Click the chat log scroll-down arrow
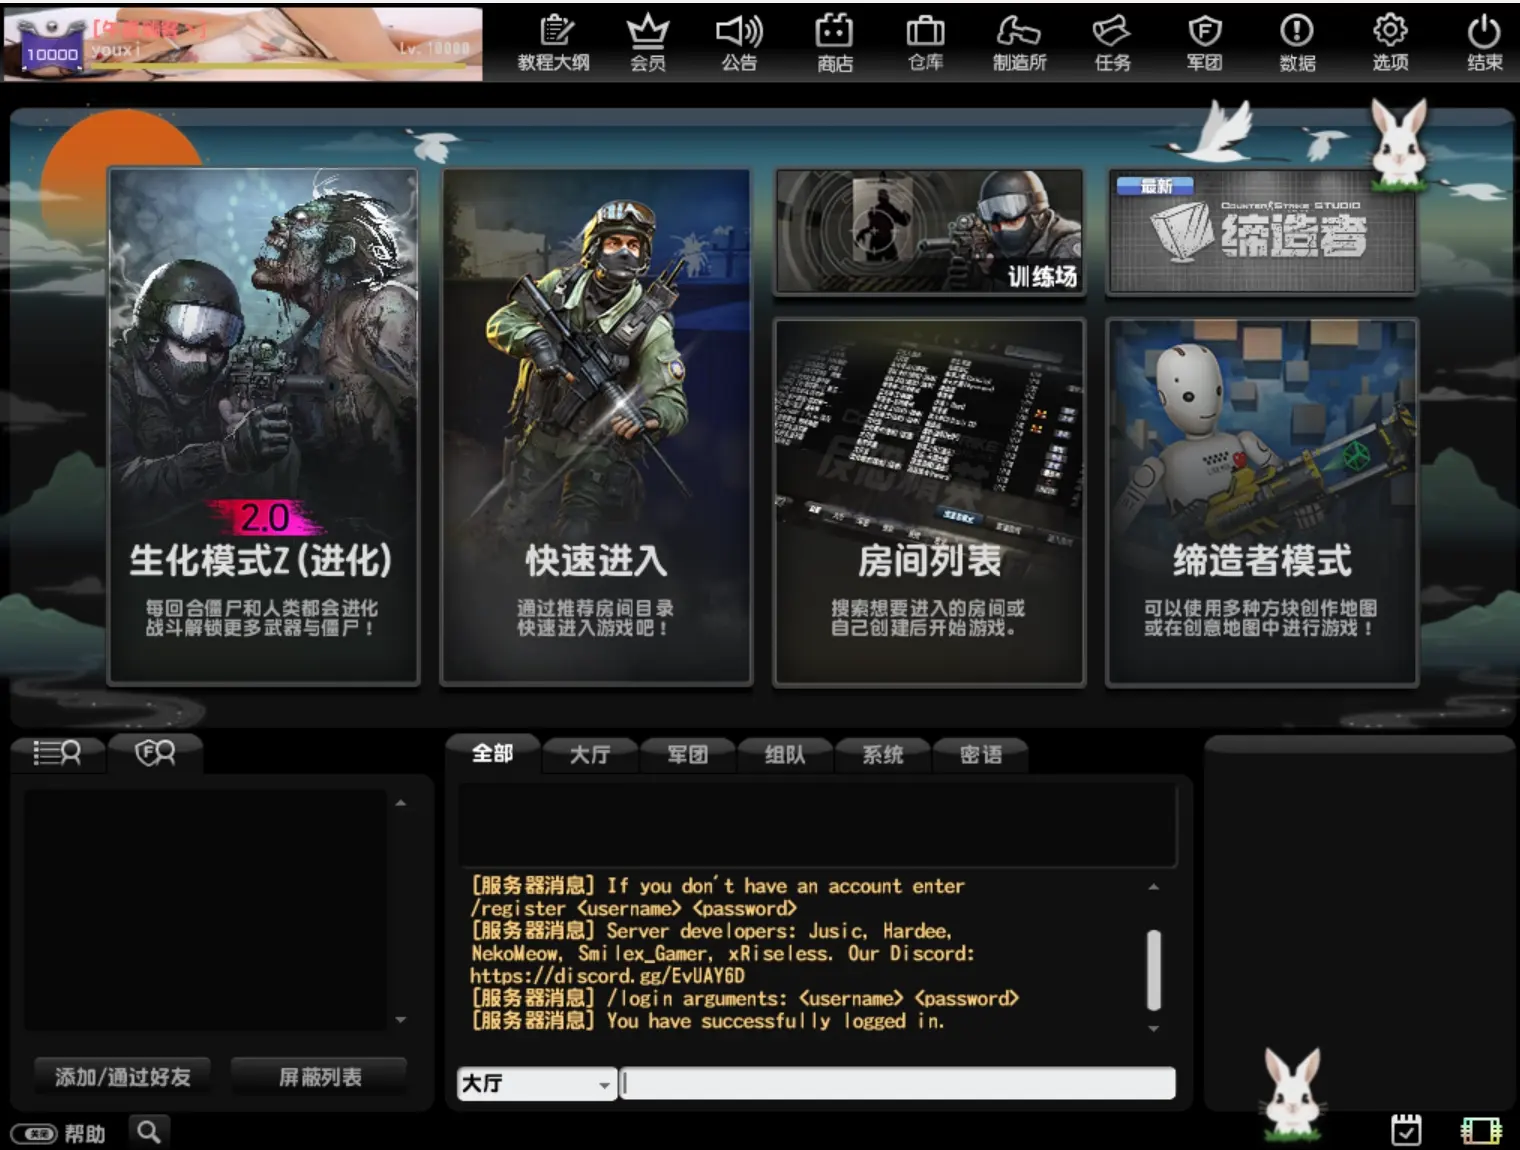The height and width of the screenshot is (1150, 1520). (1154, 1028)
